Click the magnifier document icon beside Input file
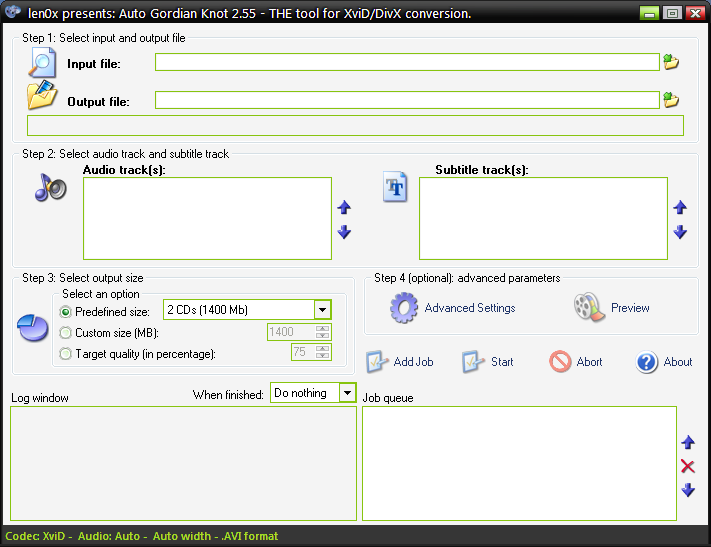This screenshot has height=547, width=711. pyautogui.click(x=42, y=63)
